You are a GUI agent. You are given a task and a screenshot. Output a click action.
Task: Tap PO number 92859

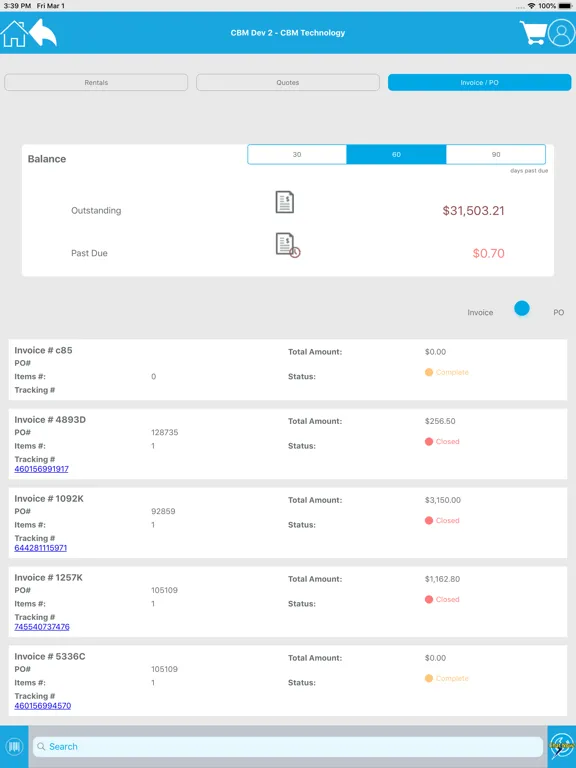163,511
